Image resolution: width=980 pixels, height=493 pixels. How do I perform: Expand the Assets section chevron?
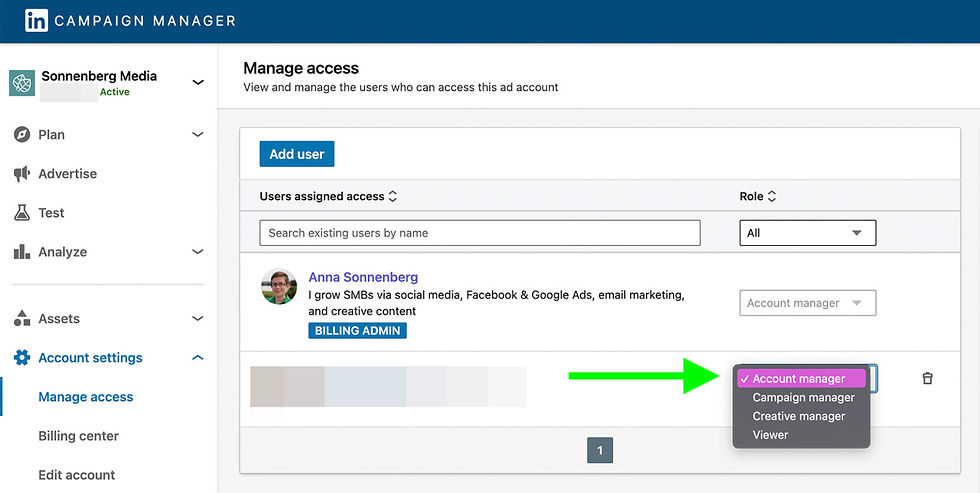198,319
